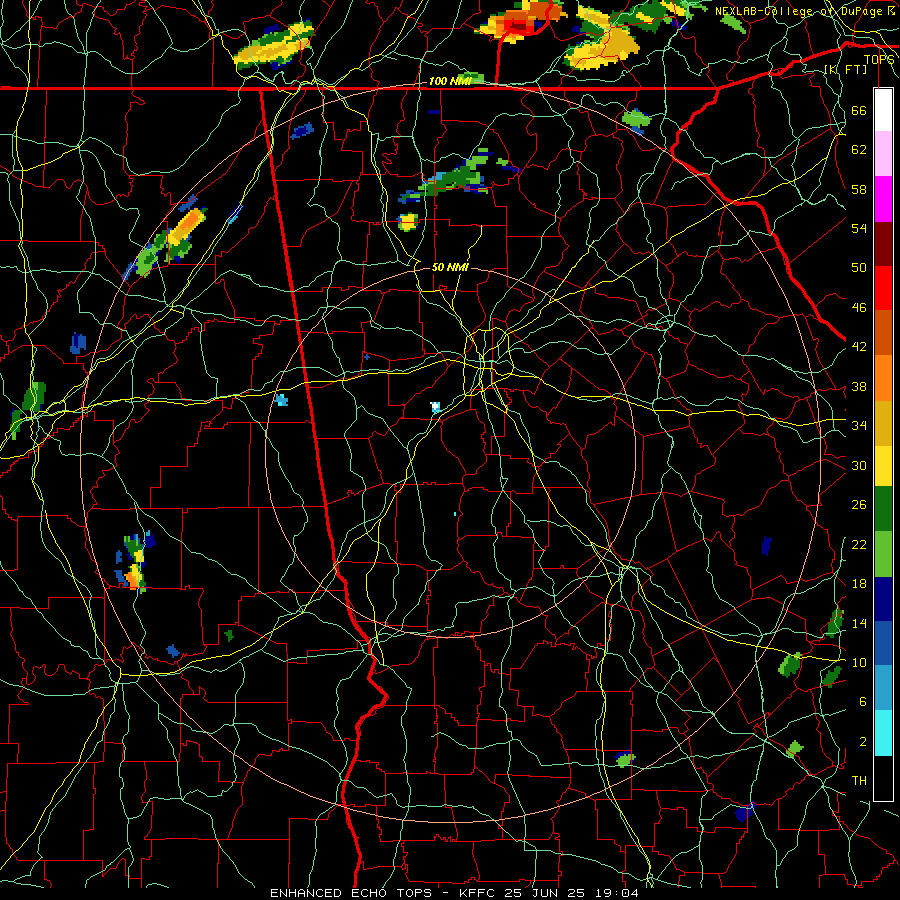Click the 6 legend value

[x=862, y=702]
